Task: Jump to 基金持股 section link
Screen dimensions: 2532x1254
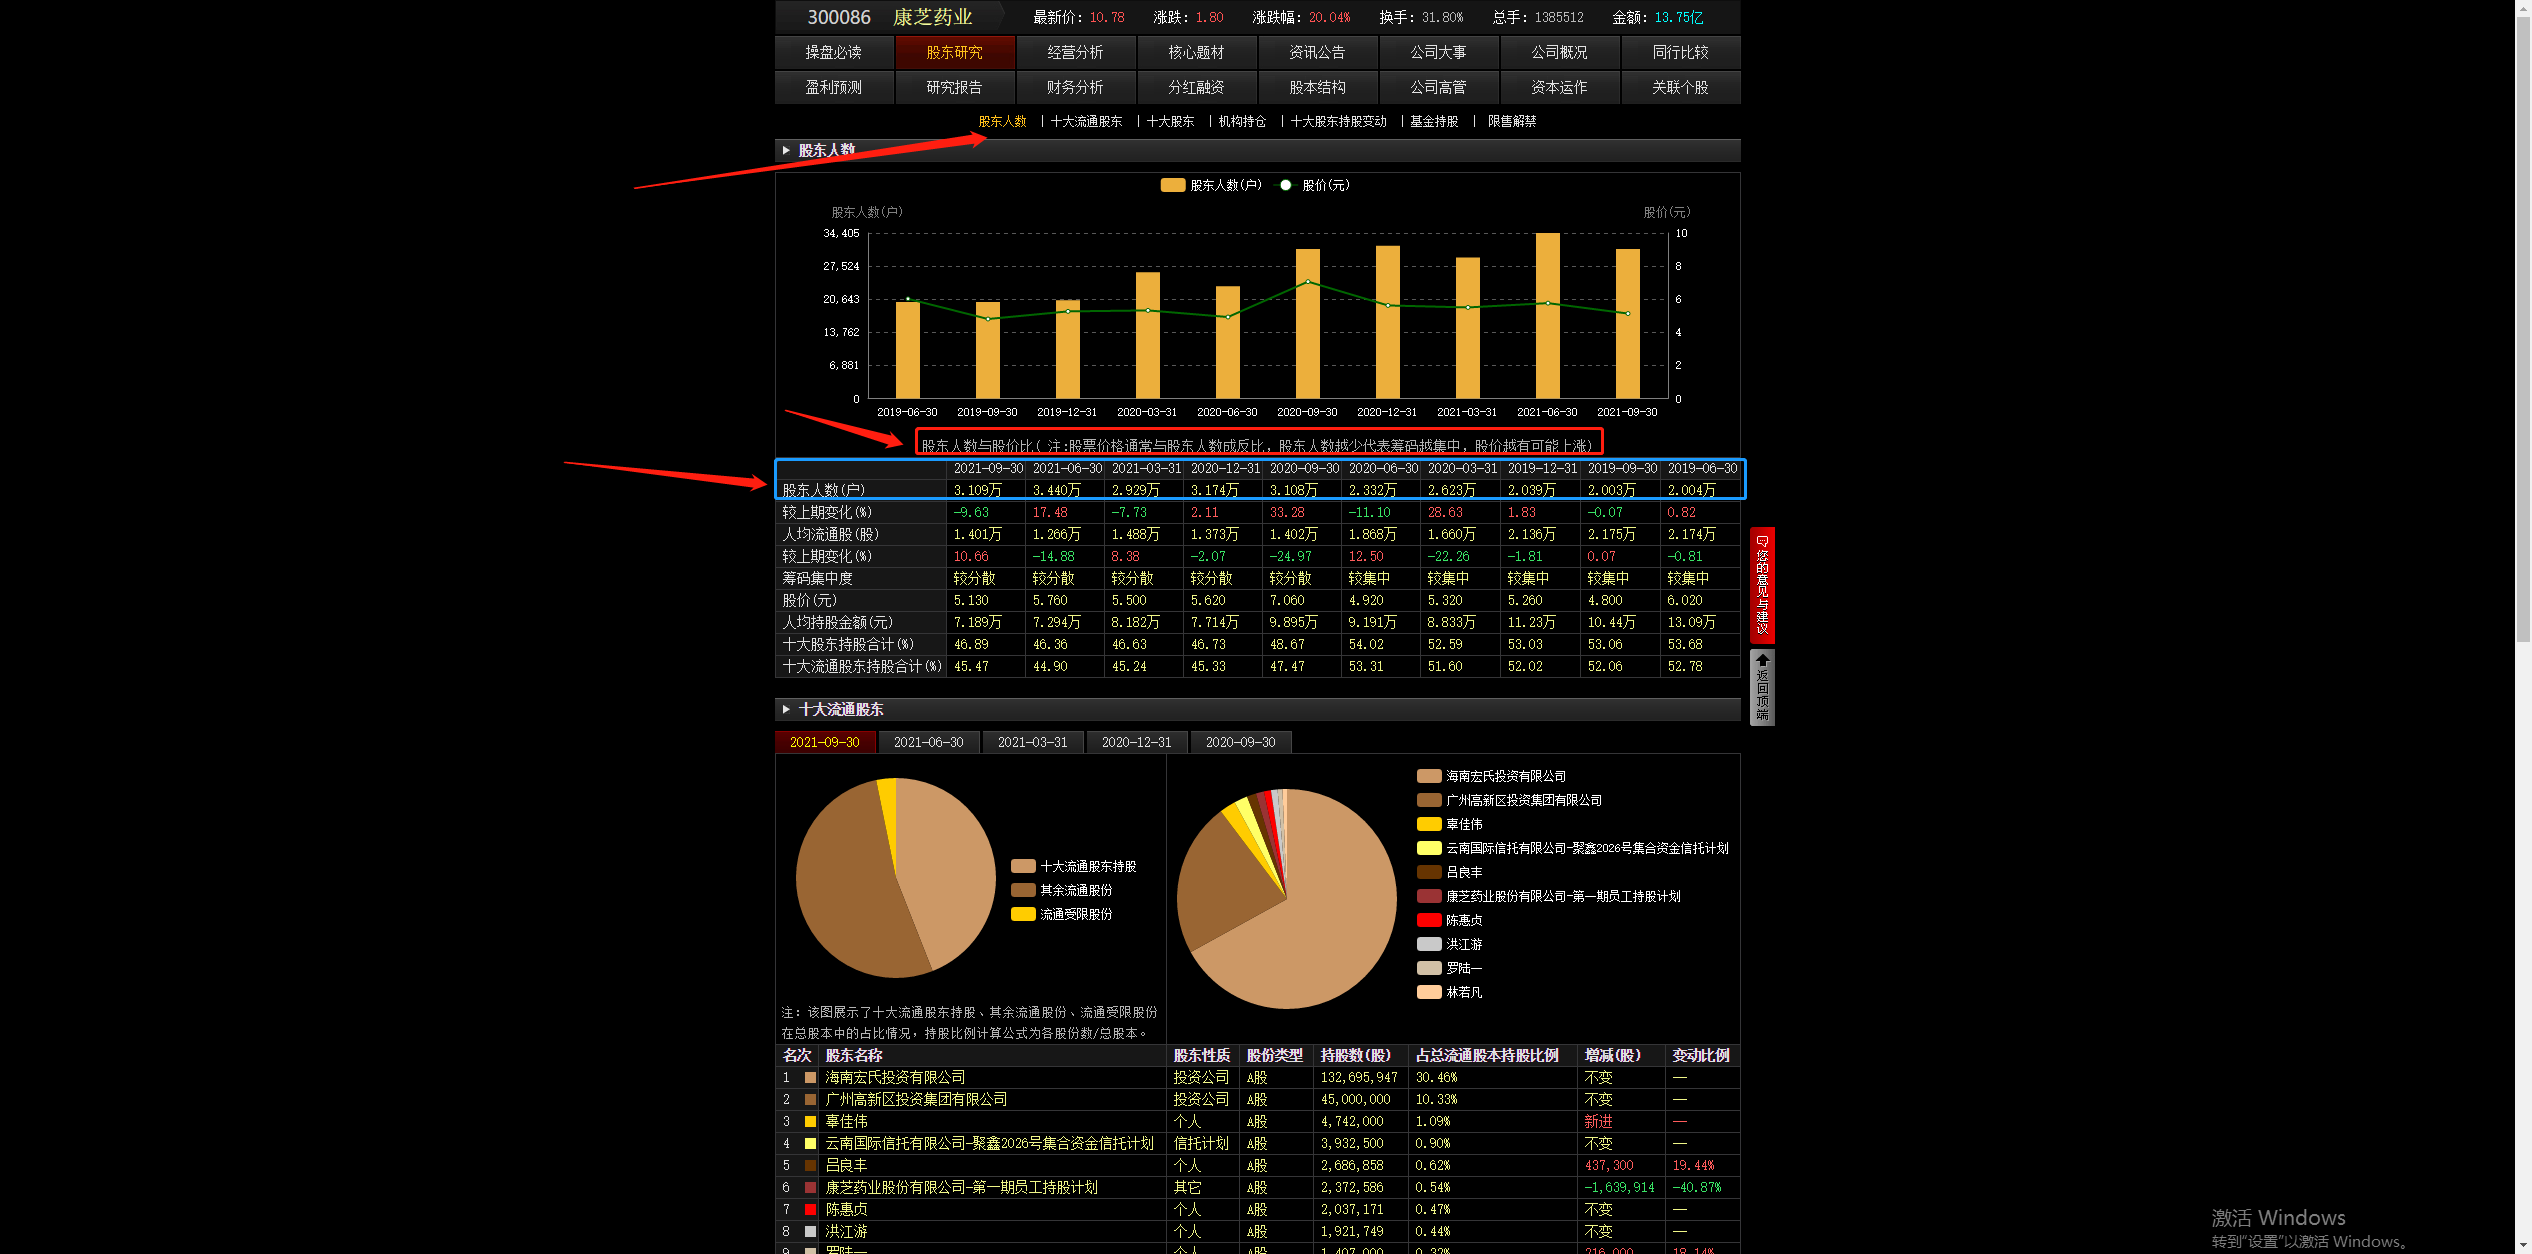Action: [1434, 121]
